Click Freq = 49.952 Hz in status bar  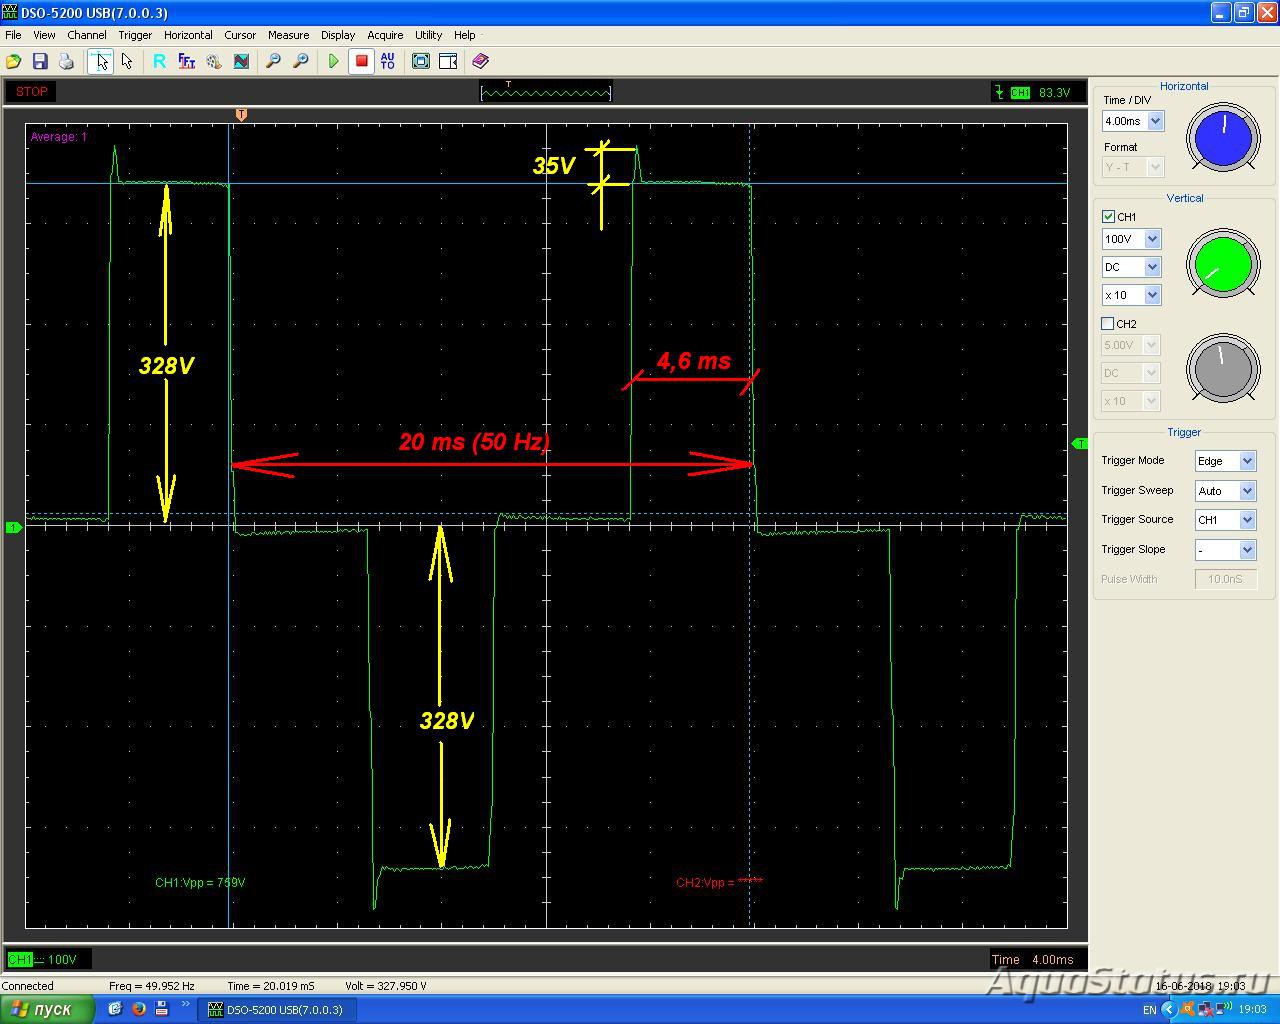click(152, 986)
